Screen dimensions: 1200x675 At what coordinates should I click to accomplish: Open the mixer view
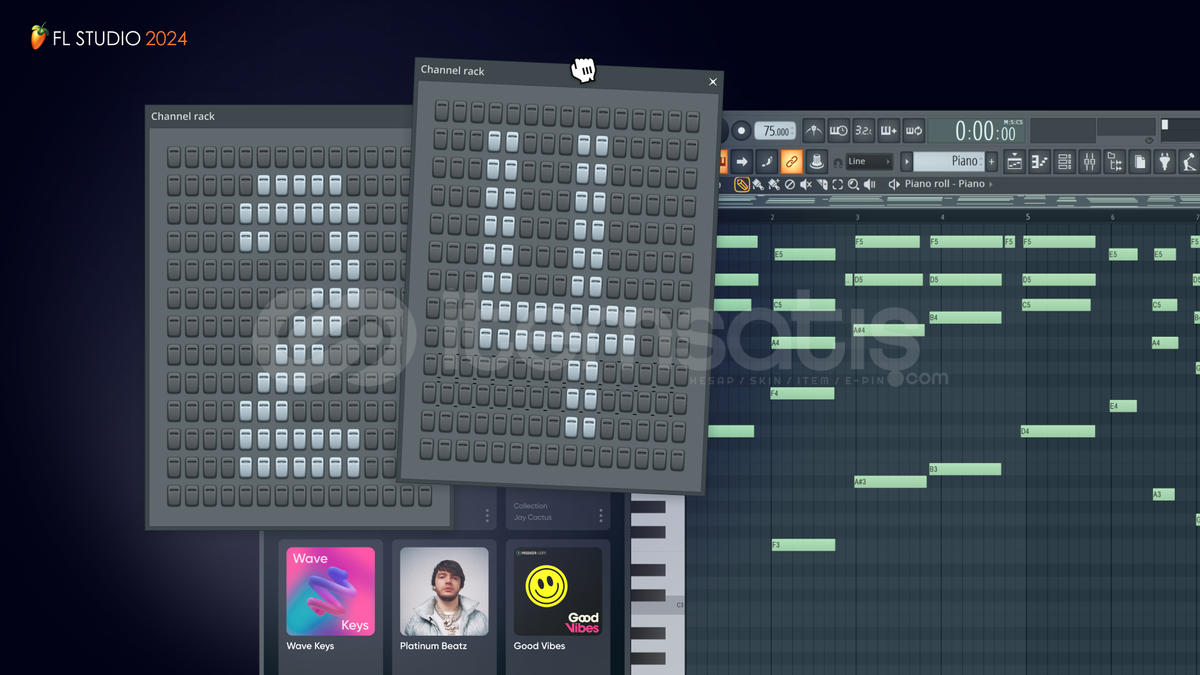[x=1090, y=161]
